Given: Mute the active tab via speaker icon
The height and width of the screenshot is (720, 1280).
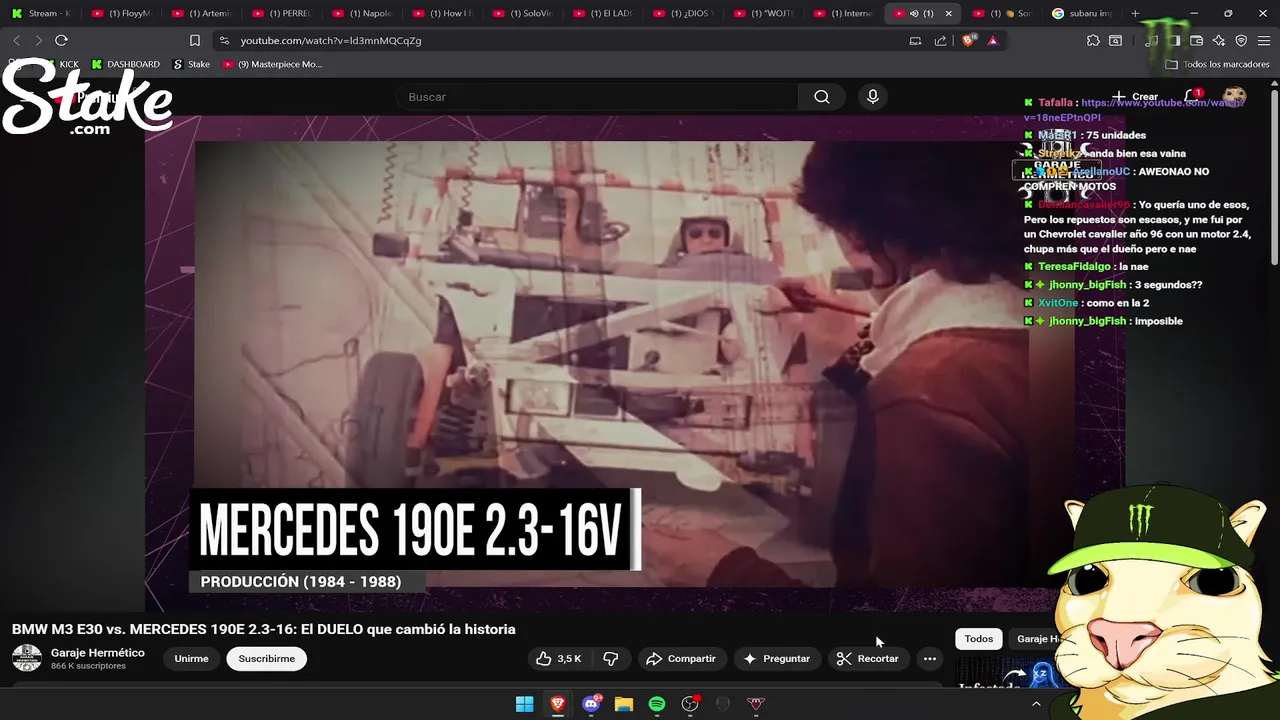Looking at the screenshot, I should 914,13.
